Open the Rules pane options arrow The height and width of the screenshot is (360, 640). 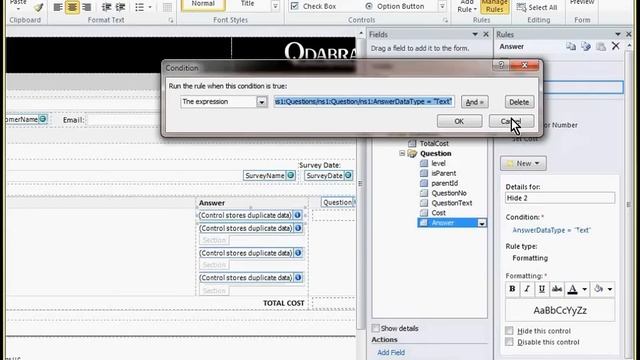[618, 35]
